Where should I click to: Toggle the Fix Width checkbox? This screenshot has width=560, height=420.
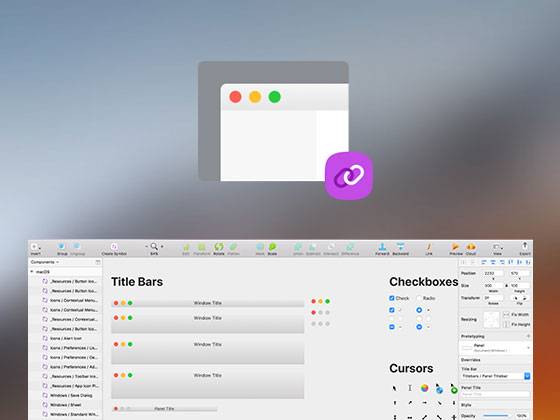(x=506, y=315)
